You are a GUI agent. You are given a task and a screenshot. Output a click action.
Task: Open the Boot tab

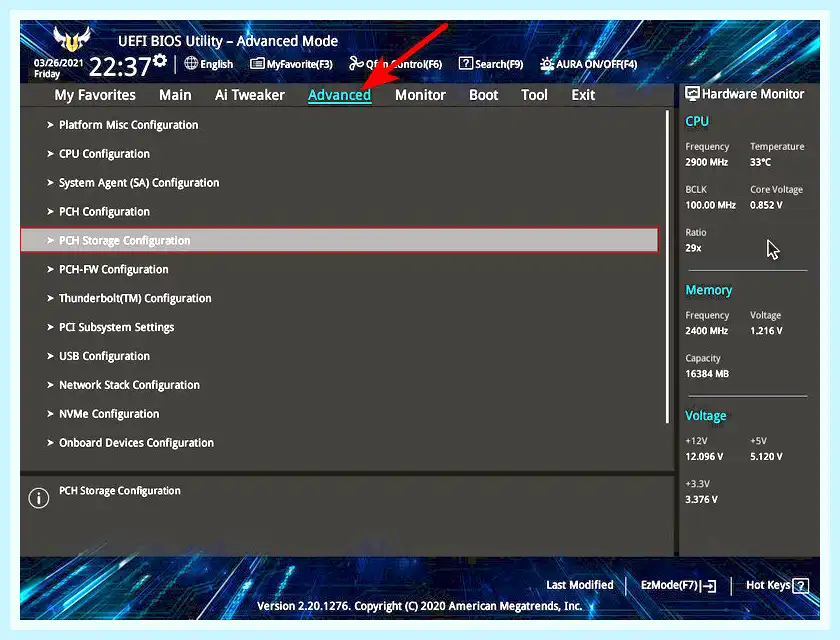click(484, 95)
